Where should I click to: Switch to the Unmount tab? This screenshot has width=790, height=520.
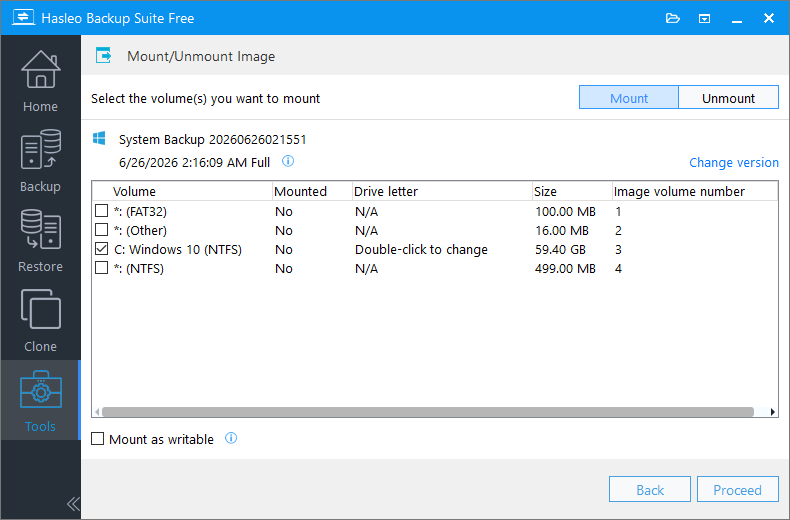pyautogui.click(x=729, y=98)
